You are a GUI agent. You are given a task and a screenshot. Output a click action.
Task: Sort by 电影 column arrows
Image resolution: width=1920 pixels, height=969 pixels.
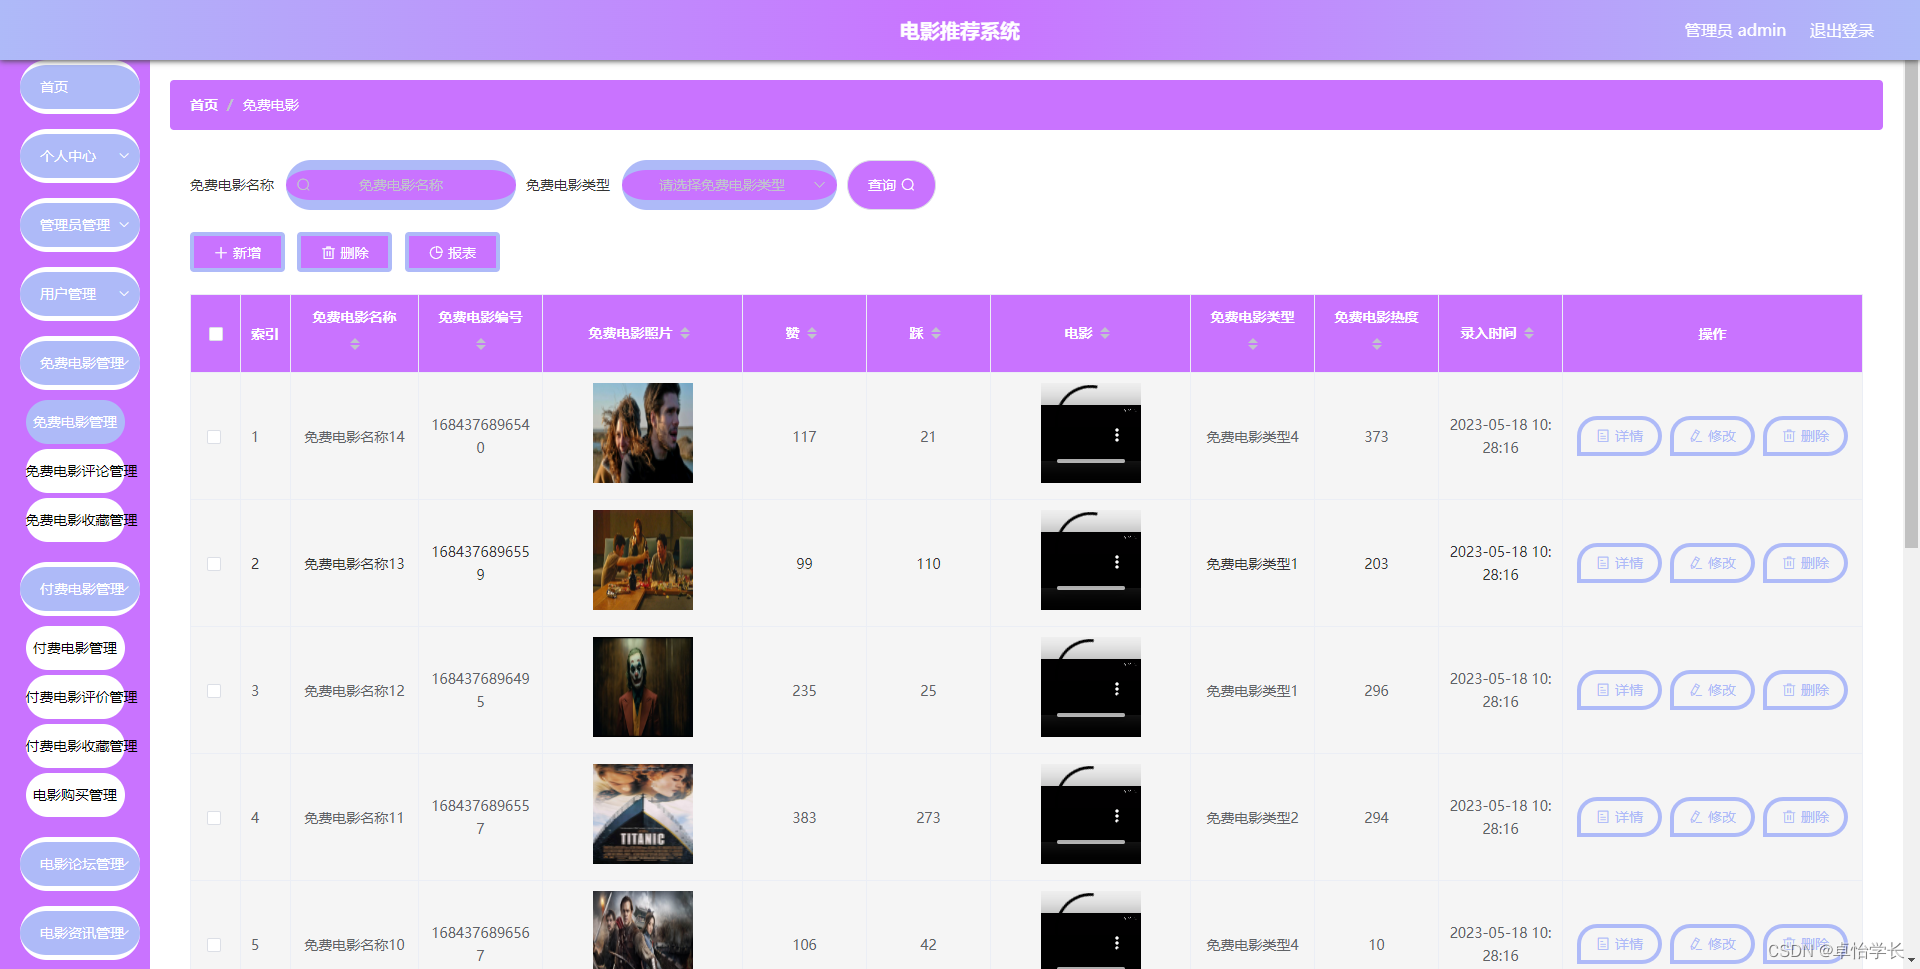pos(1105,333)
